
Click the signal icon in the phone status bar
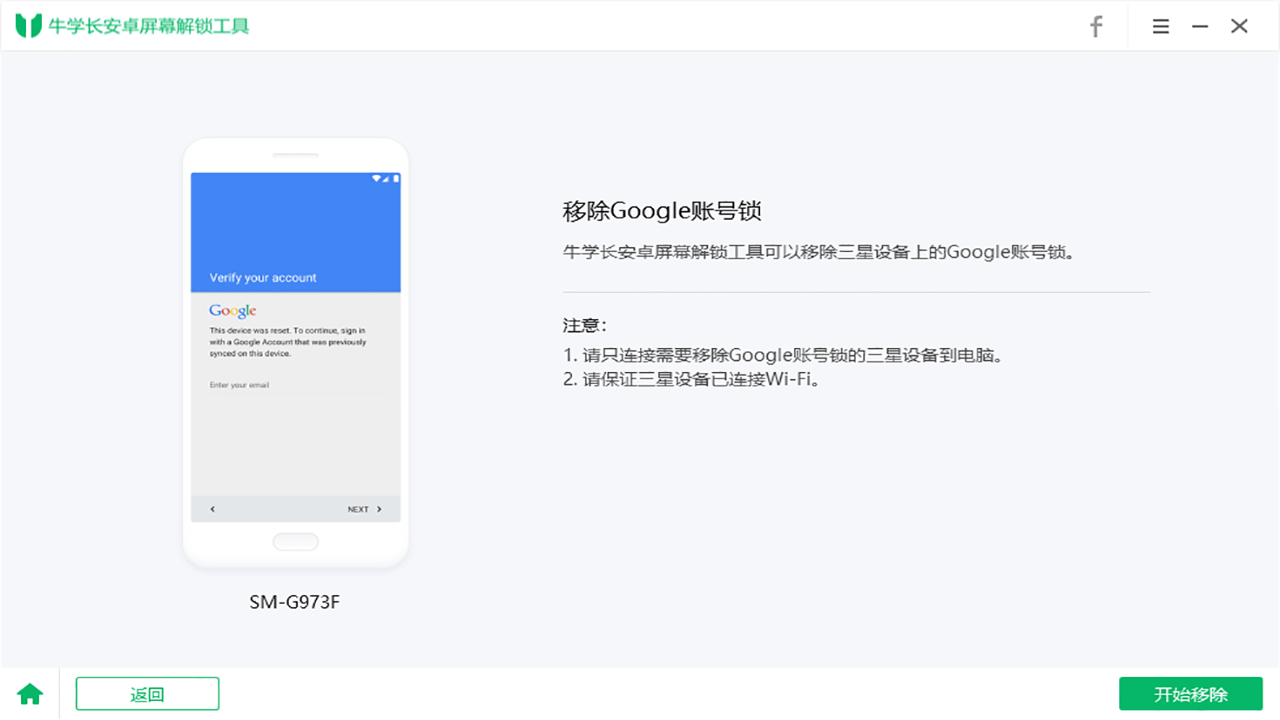pos(386,178)
